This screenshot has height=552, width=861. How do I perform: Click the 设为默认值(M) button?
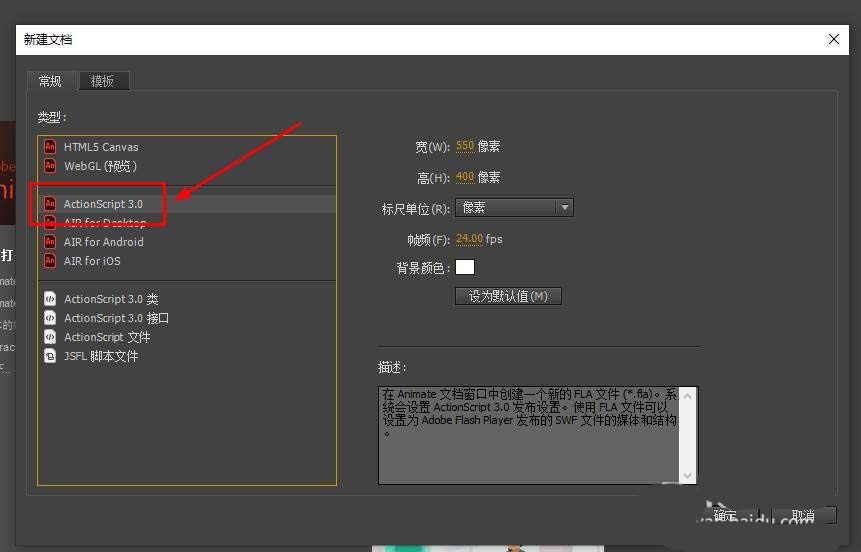coord(508,296)
